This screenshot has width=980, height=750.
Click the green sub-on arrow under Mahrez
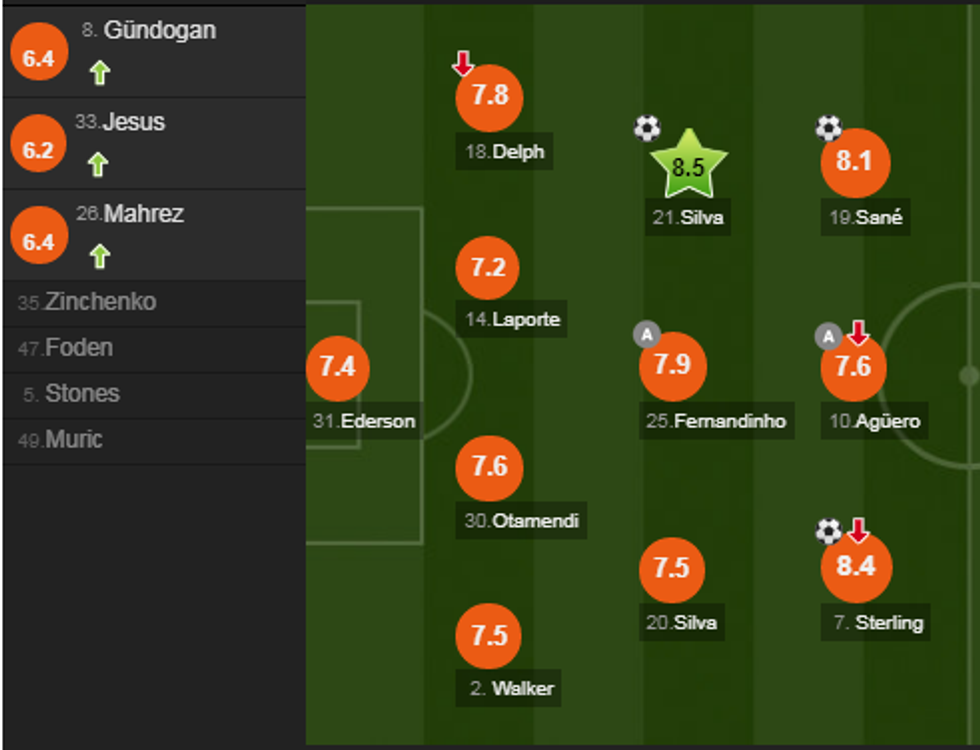pos(98,256)
